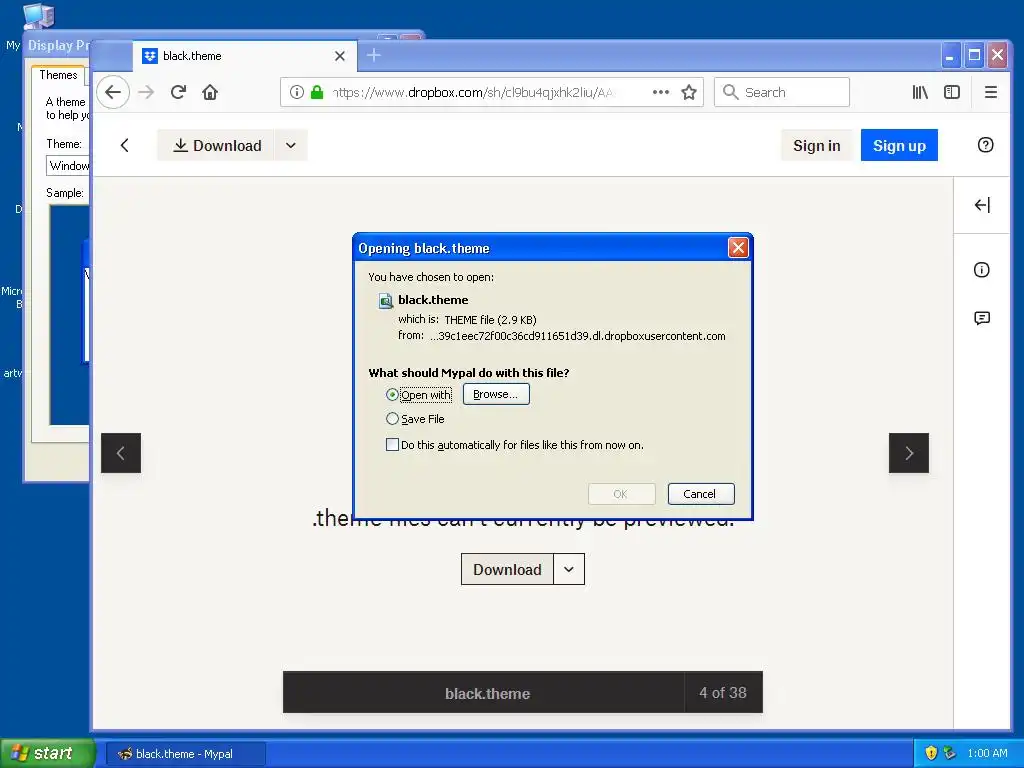Click the Dropbox logo on the tab
The width and height of the screenshot is (1024, 768).
(x=150, y=56)
